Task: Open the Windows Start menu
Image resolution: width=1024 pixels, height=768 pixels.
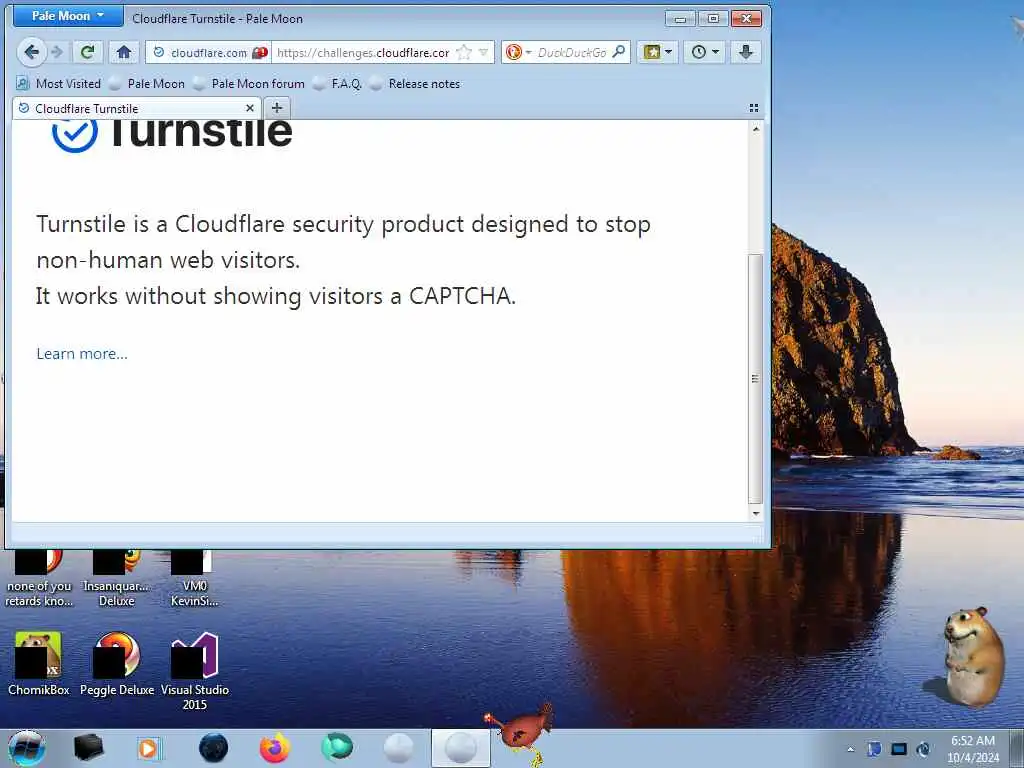Action: 27,748
